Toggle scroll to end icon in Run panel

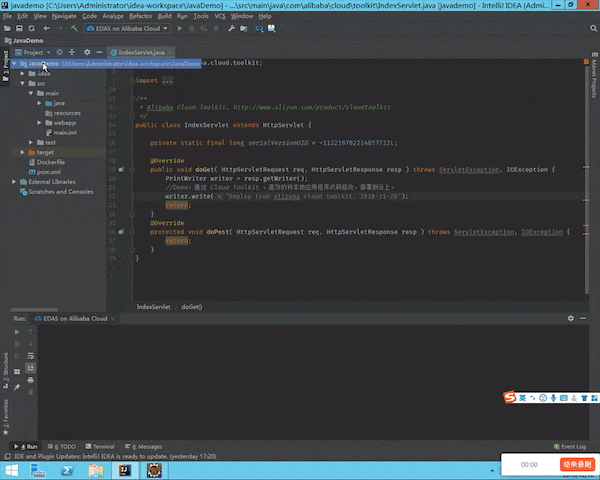click(31, 368)
